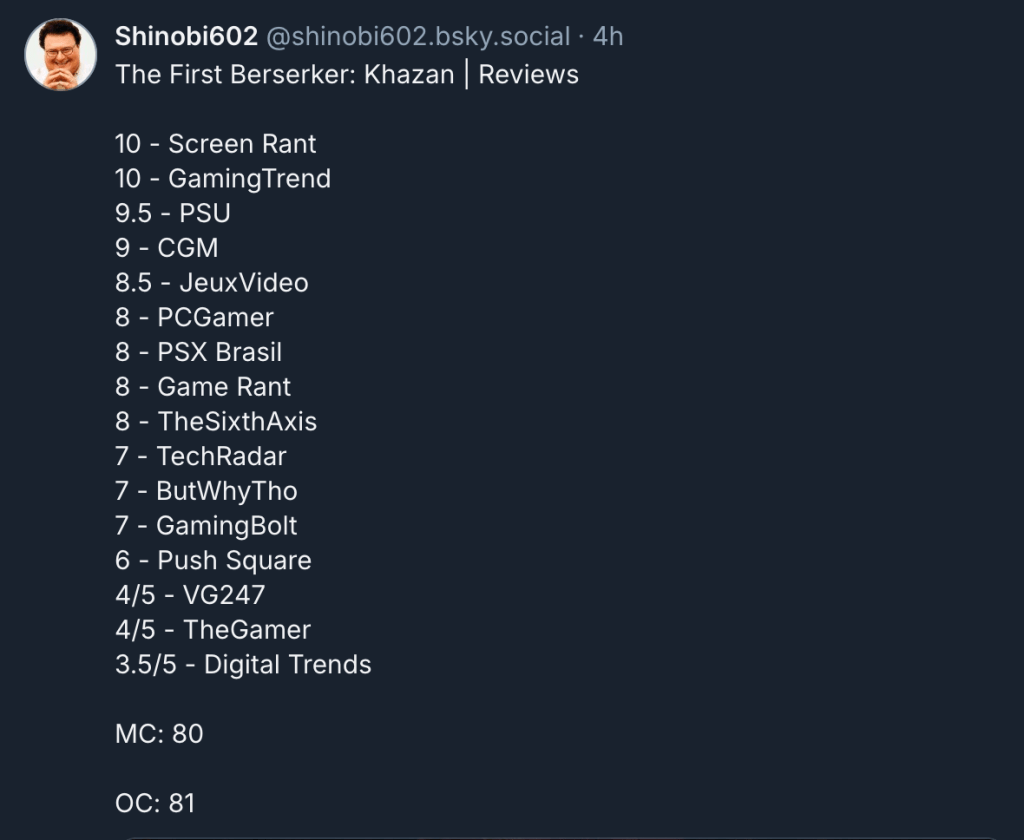Open the post via the 4h timestamp
Screen dimensions: 1024x840
pyautogui.click(x=608, y=37)
